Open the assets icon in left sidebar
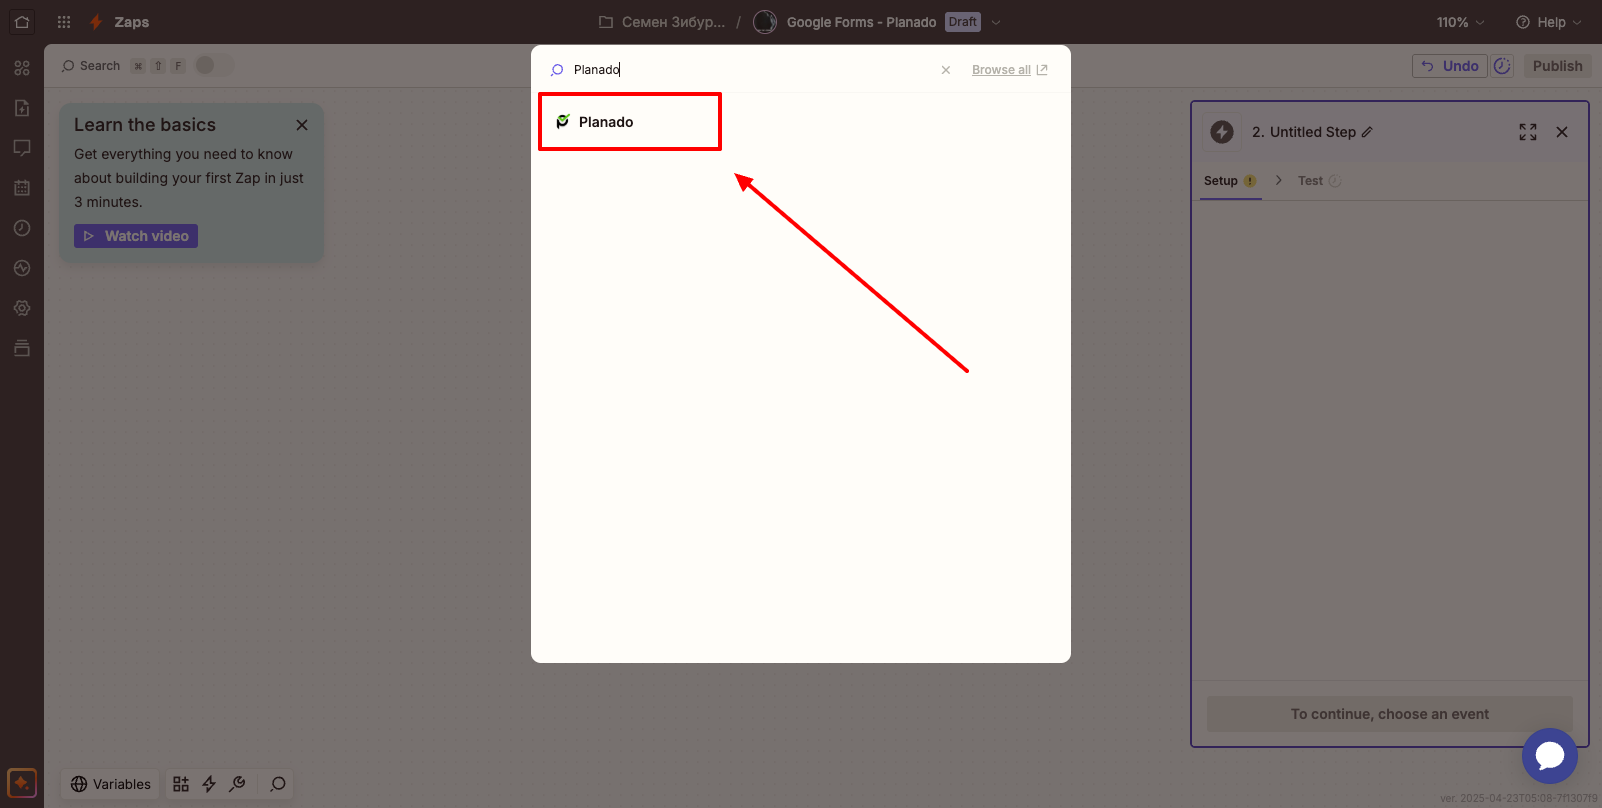Image resolution: width=1602 pixels, height=808 pixels. (x=22, y=68)
